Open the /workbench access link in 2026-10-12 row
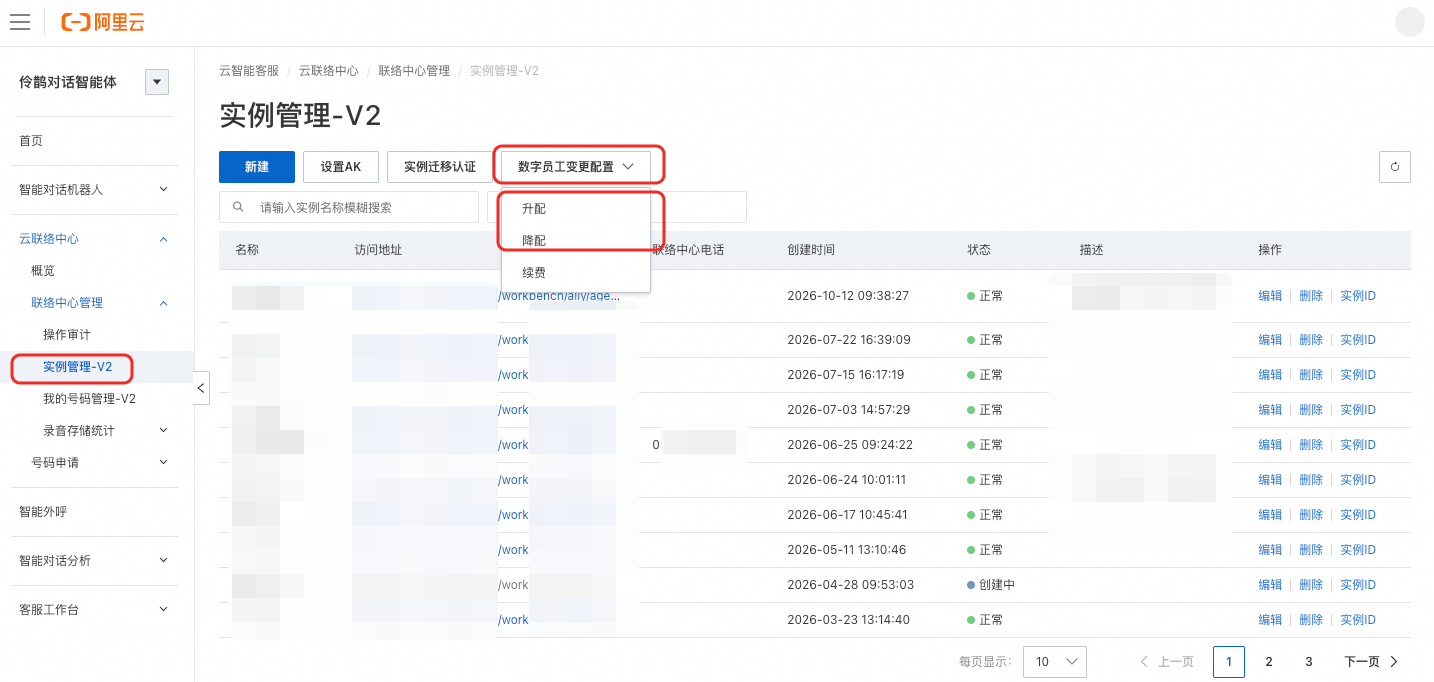This screenshot has width=1434, height=682. [x=559, y=296]
